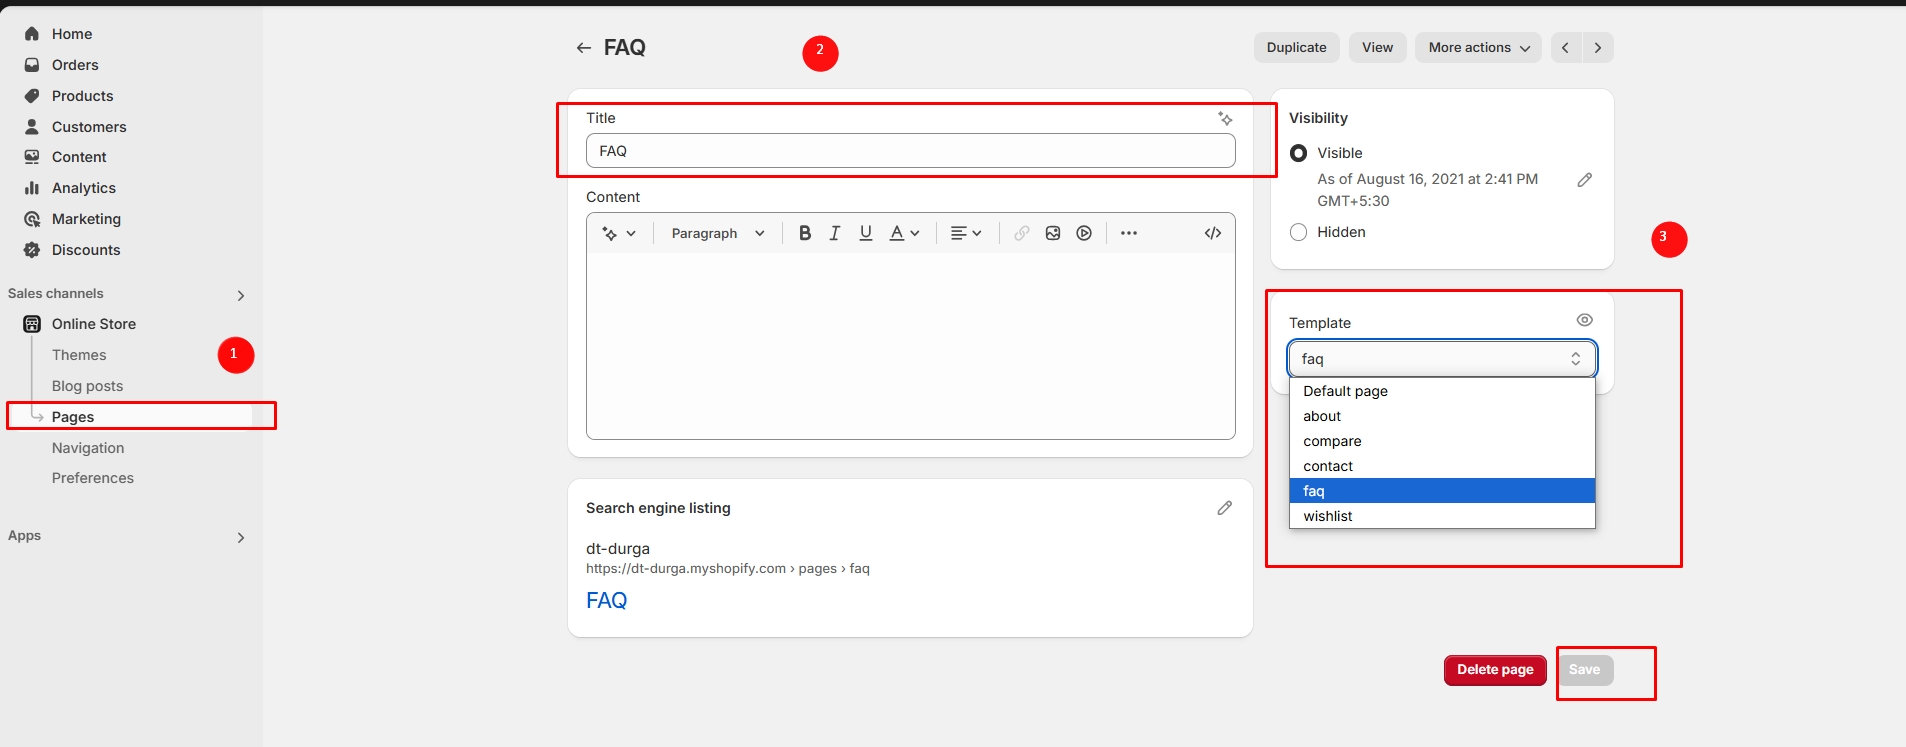Select the Hidden visibility option
The image size is (1906, 747).
click(x=1299, y=232)
